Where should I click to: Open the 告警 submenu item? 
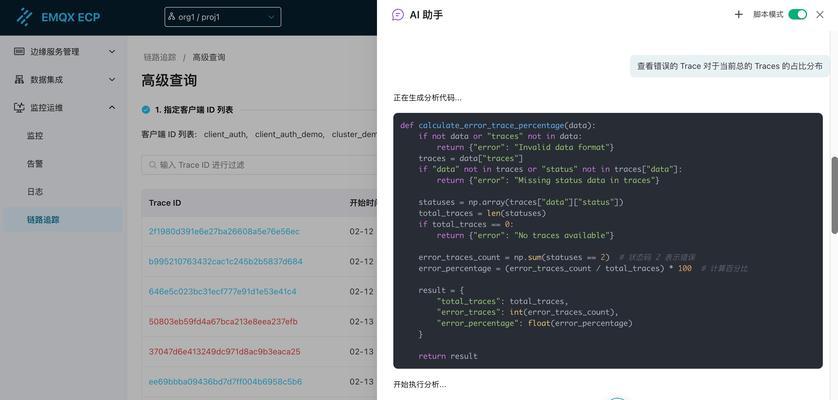click(x=35, y=164)
